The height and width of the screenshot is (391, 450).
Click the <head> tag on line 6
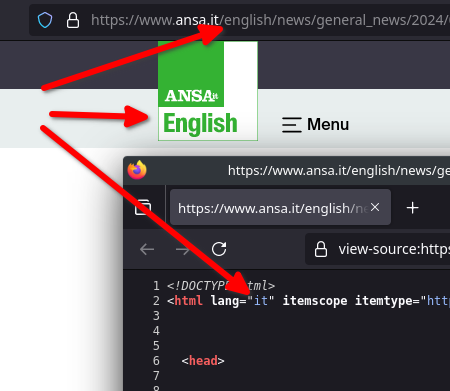[x=203, y=361]
